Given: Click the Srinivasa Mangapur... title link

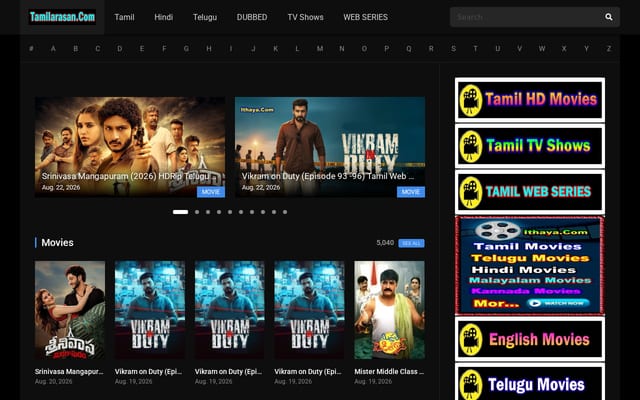Looking at the screenshot, I should [69, 372].
